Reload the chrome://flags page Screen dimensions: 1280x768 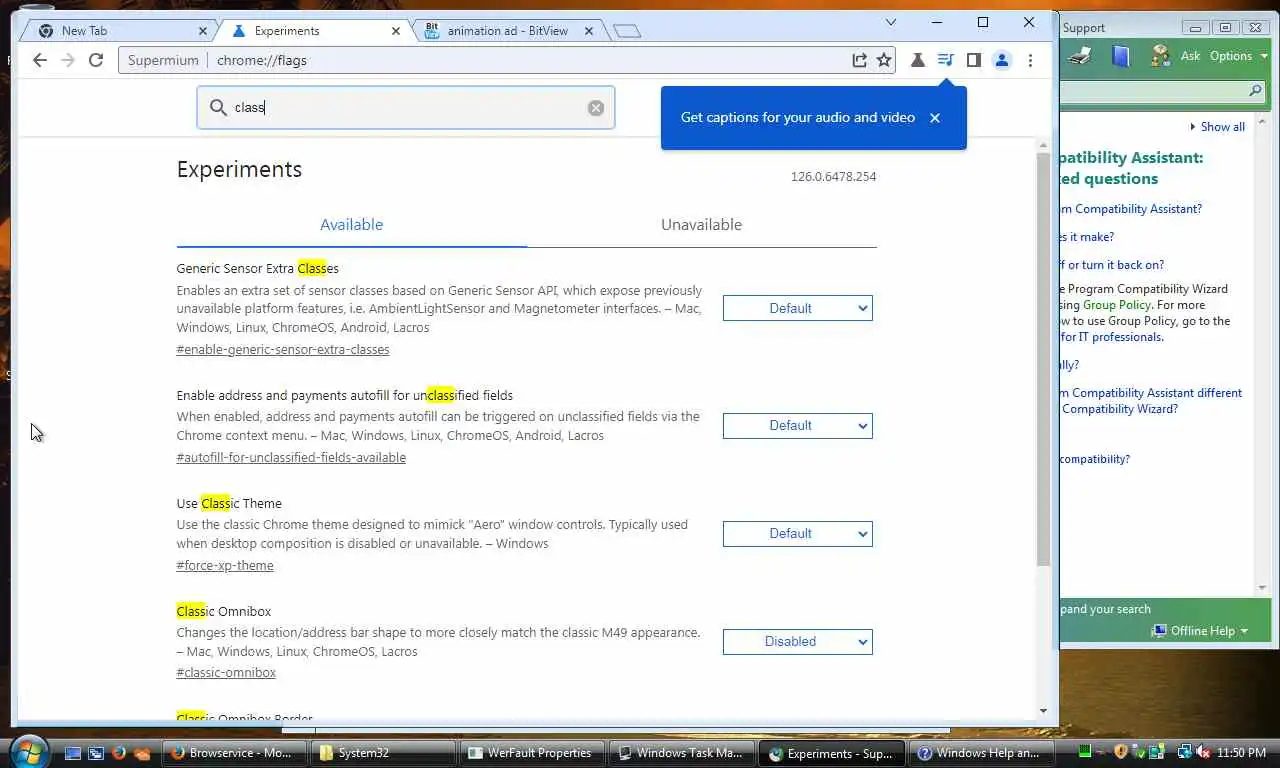pyautogui.click(x=96, y=60)
